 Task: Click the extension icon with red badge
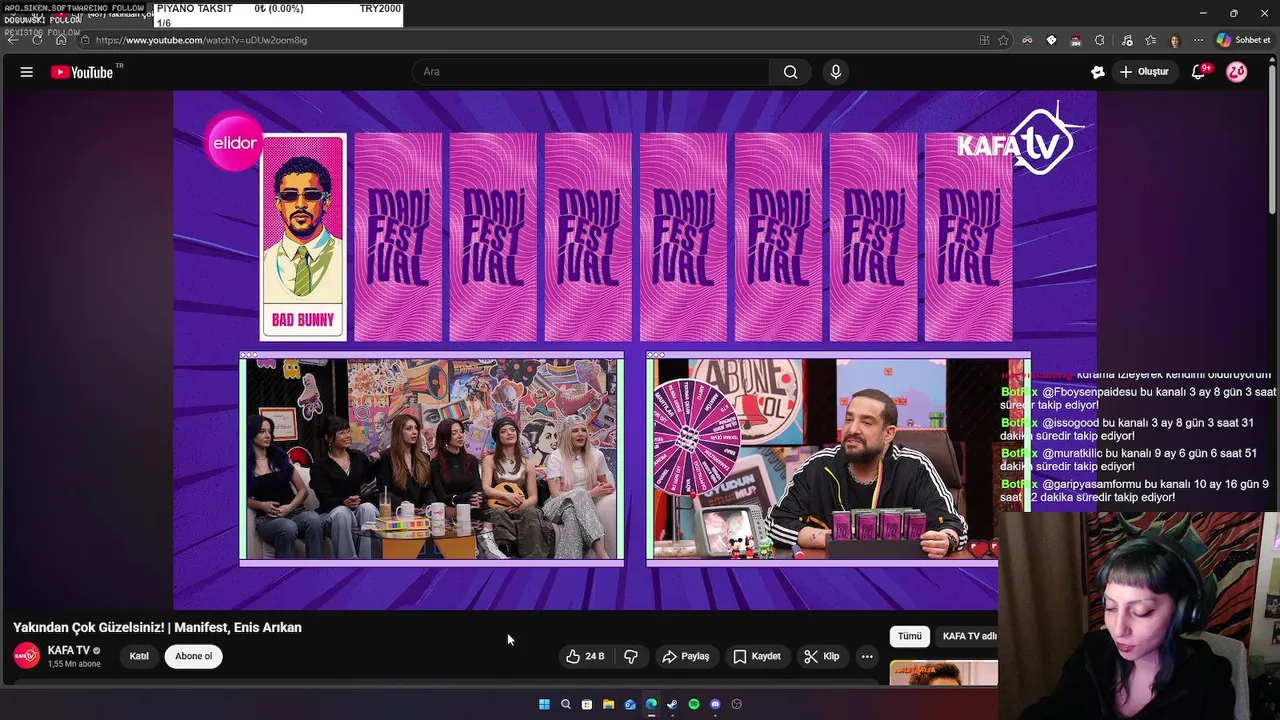click(1075, 40)
